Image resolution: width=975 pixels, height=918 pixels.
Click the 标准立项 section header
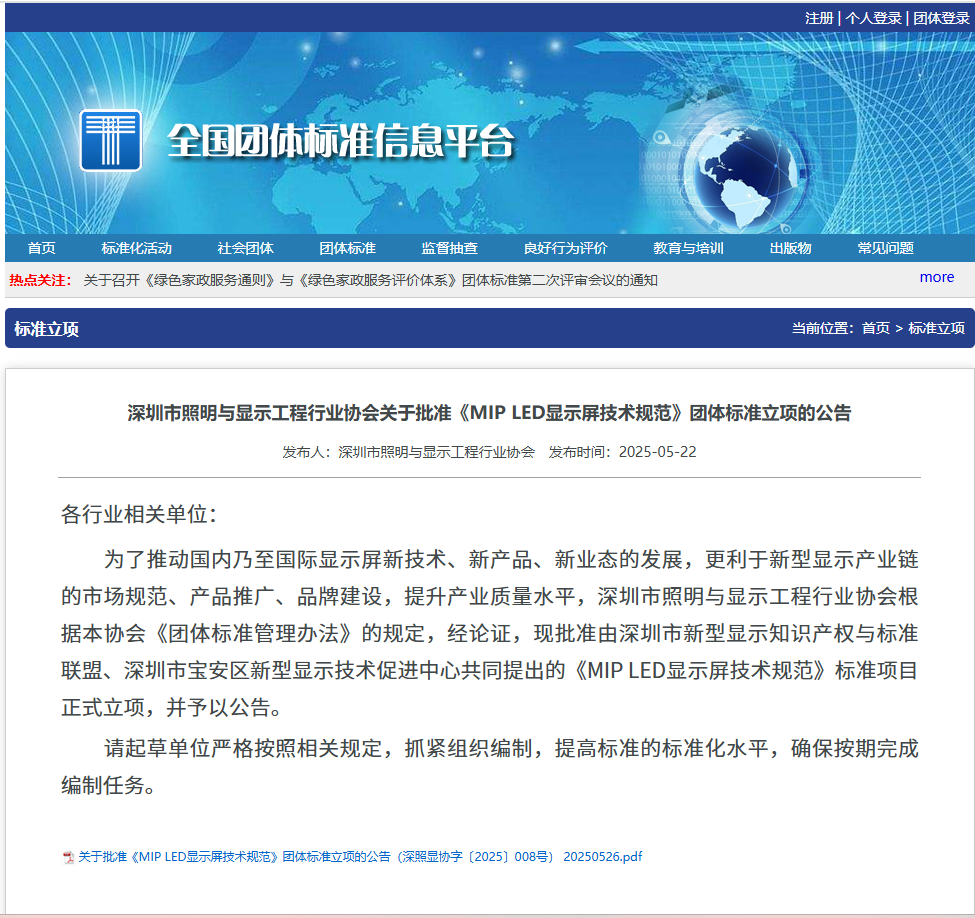coord(47,329)
